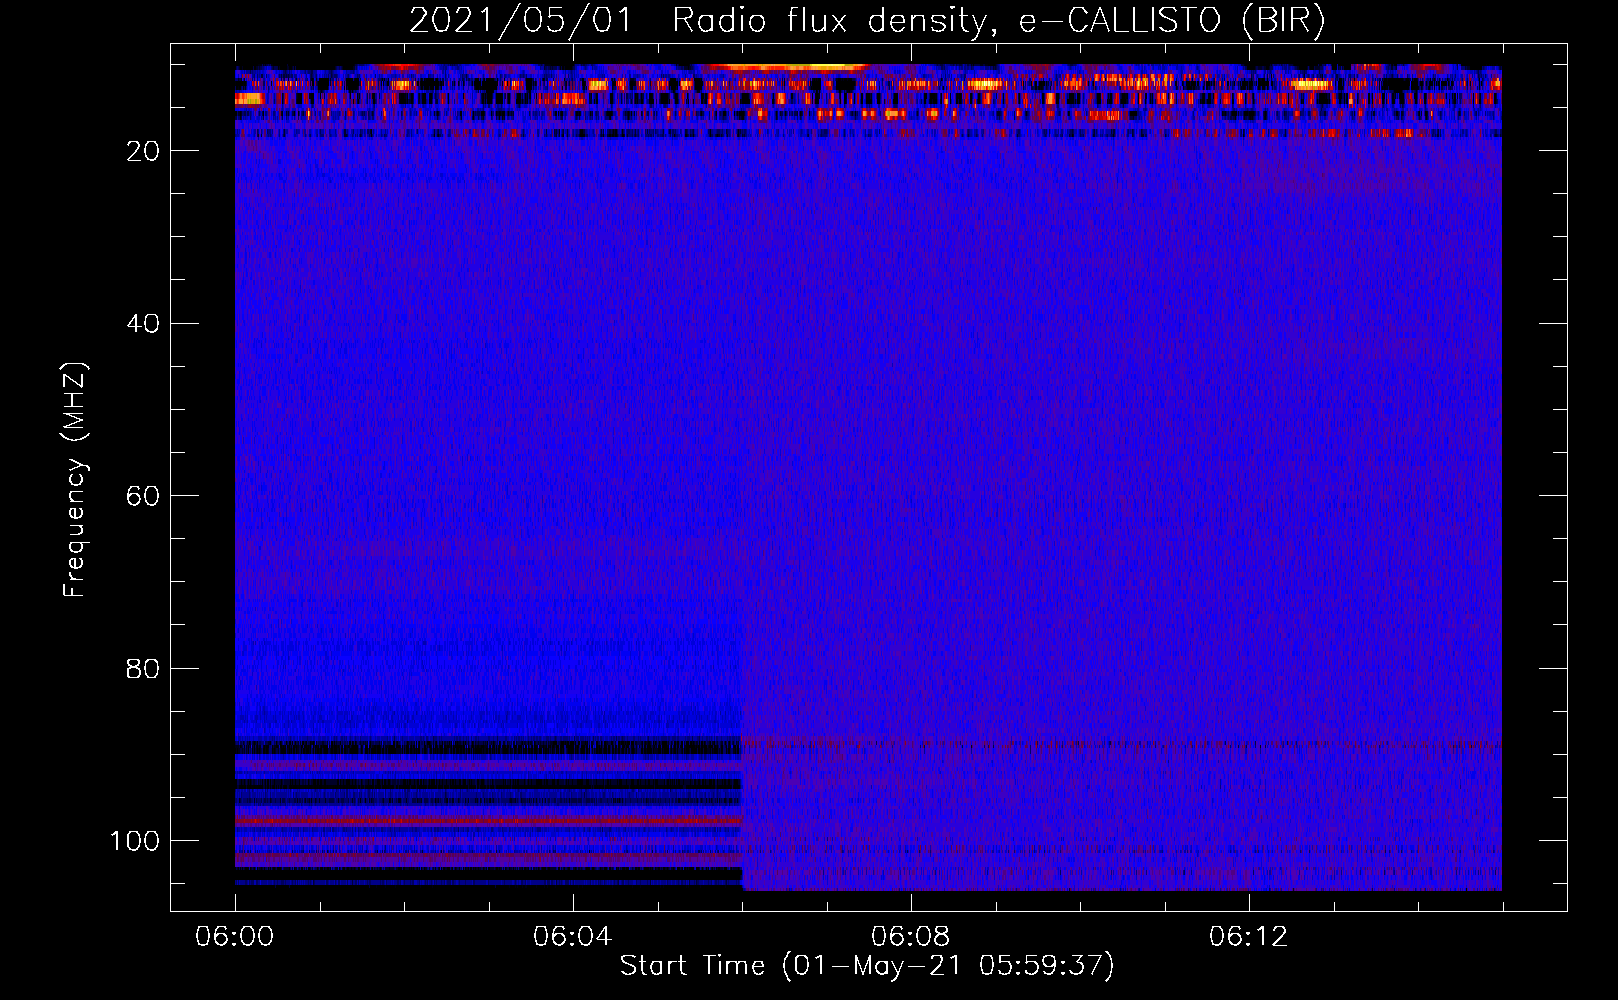The image size is (1618, 1000).
Task: Click the '06:00' time tick label
Action: pos(235,937)
